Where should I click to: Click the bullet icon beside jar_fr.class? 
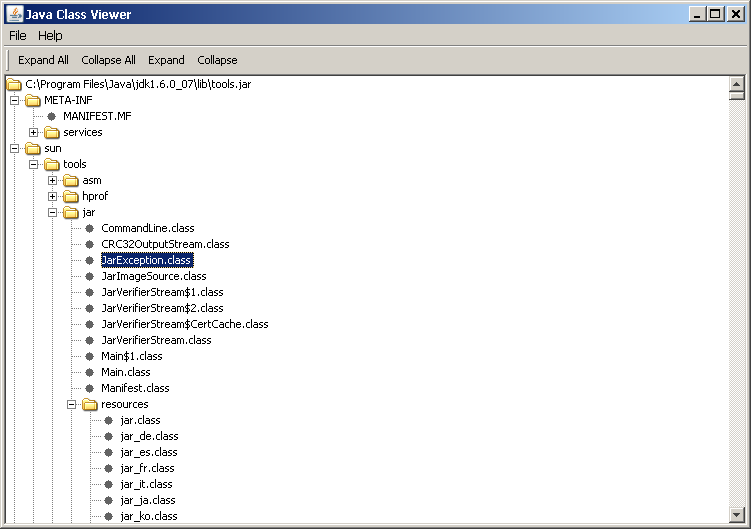(109, 468)
